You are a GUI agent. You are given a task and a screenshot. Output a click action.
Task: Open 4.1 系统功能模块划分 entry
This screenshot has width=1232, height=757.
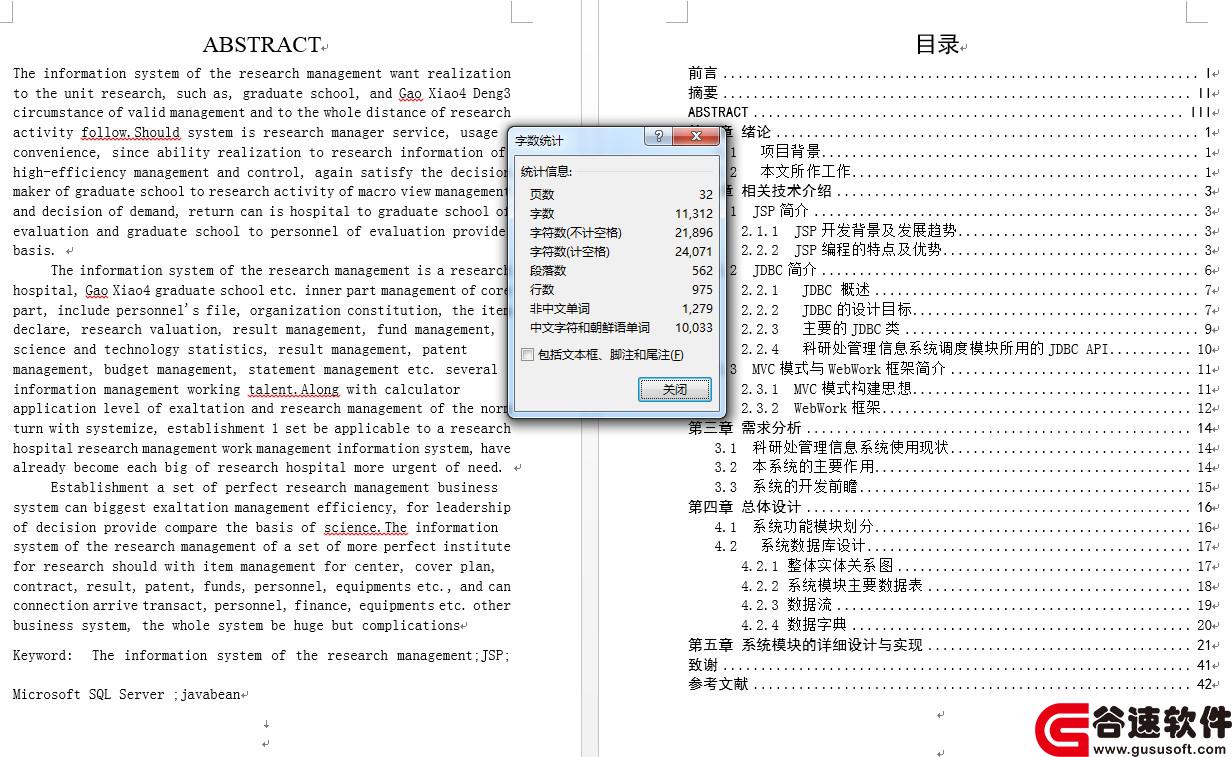pos(963,527)
